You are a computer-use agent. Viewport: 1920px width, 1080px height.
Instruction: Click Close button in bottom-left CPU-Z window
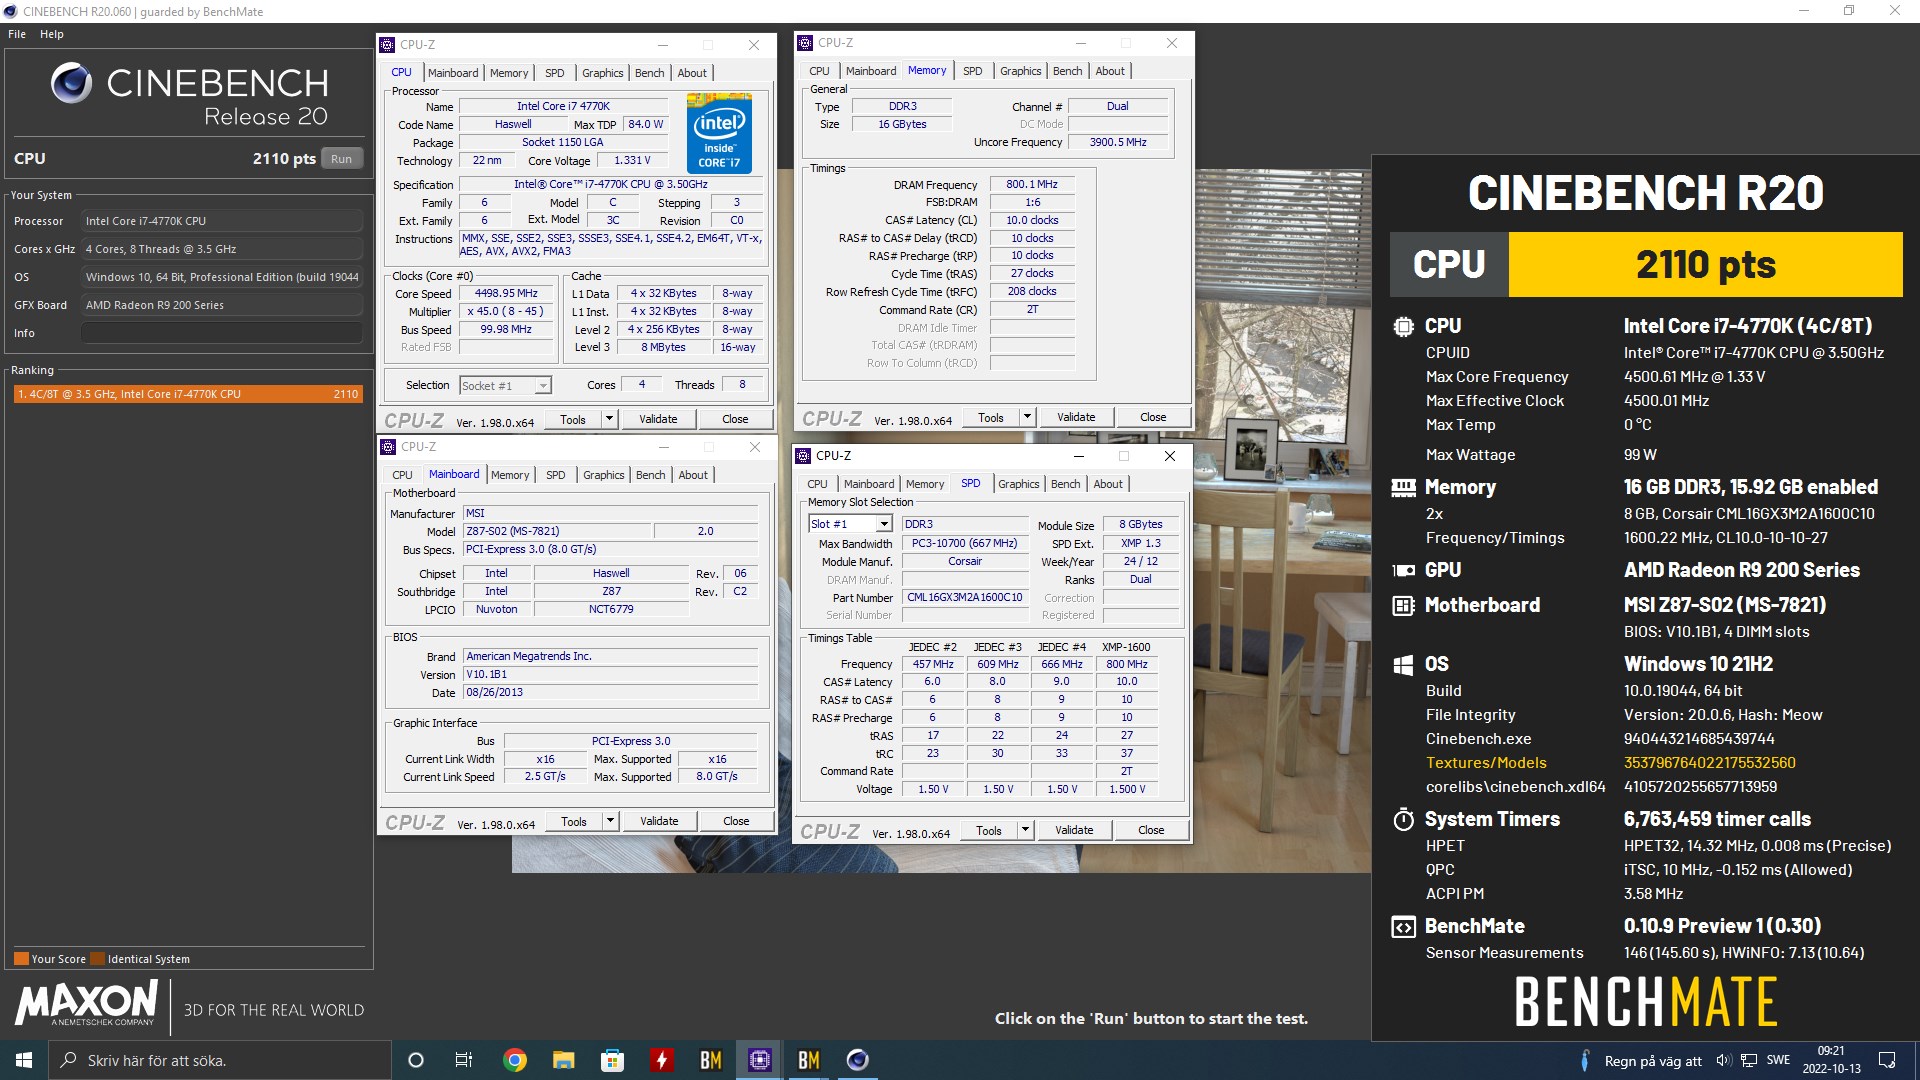tap(736, 821)
